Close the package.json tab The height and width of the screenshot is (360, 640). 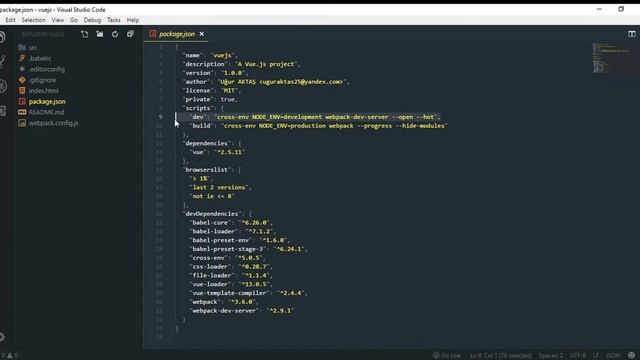[x=202, y=34]
